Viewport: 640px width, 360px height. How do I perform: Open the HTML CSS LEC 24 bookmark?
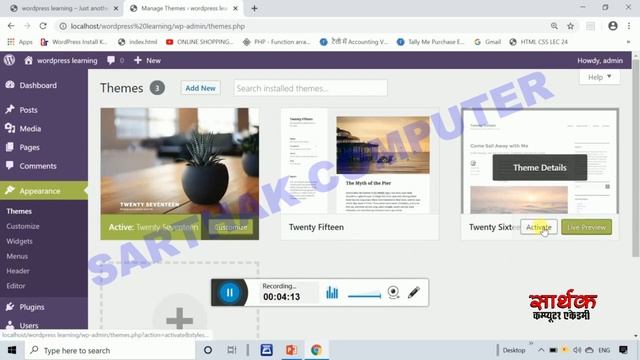point(539,42)
